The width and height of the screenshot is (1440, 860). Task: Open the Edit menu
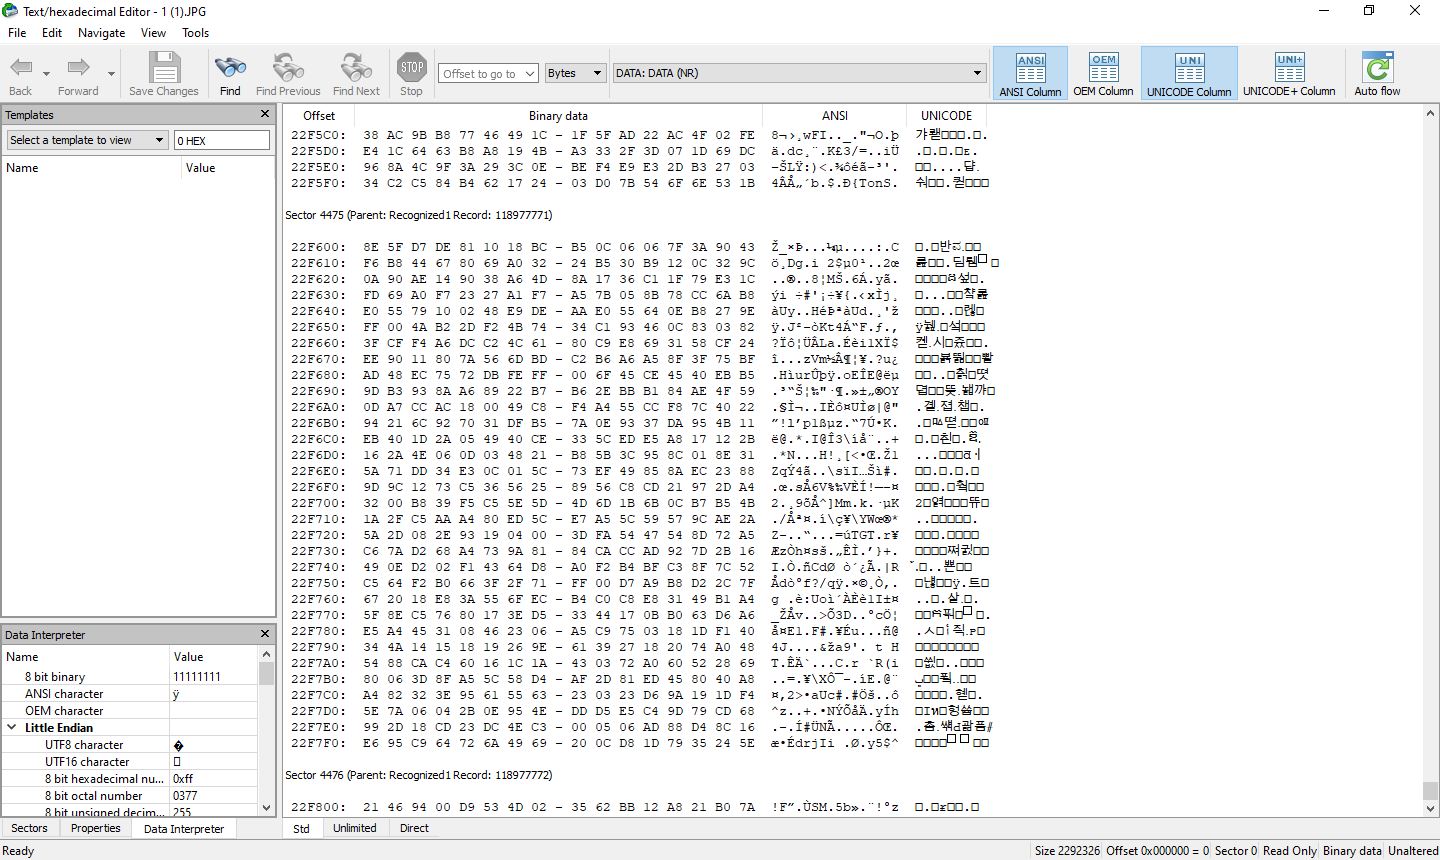pos(52,32)
